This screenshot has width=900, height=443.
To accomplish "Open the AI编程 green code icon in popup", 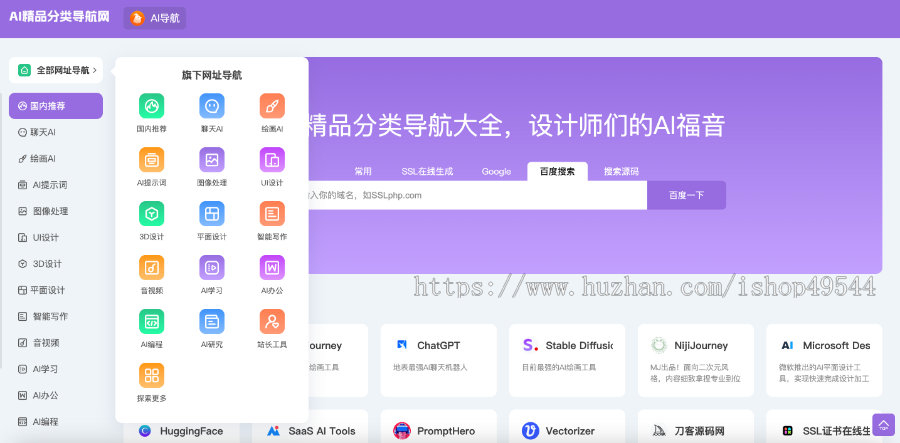I will [152, 321].
